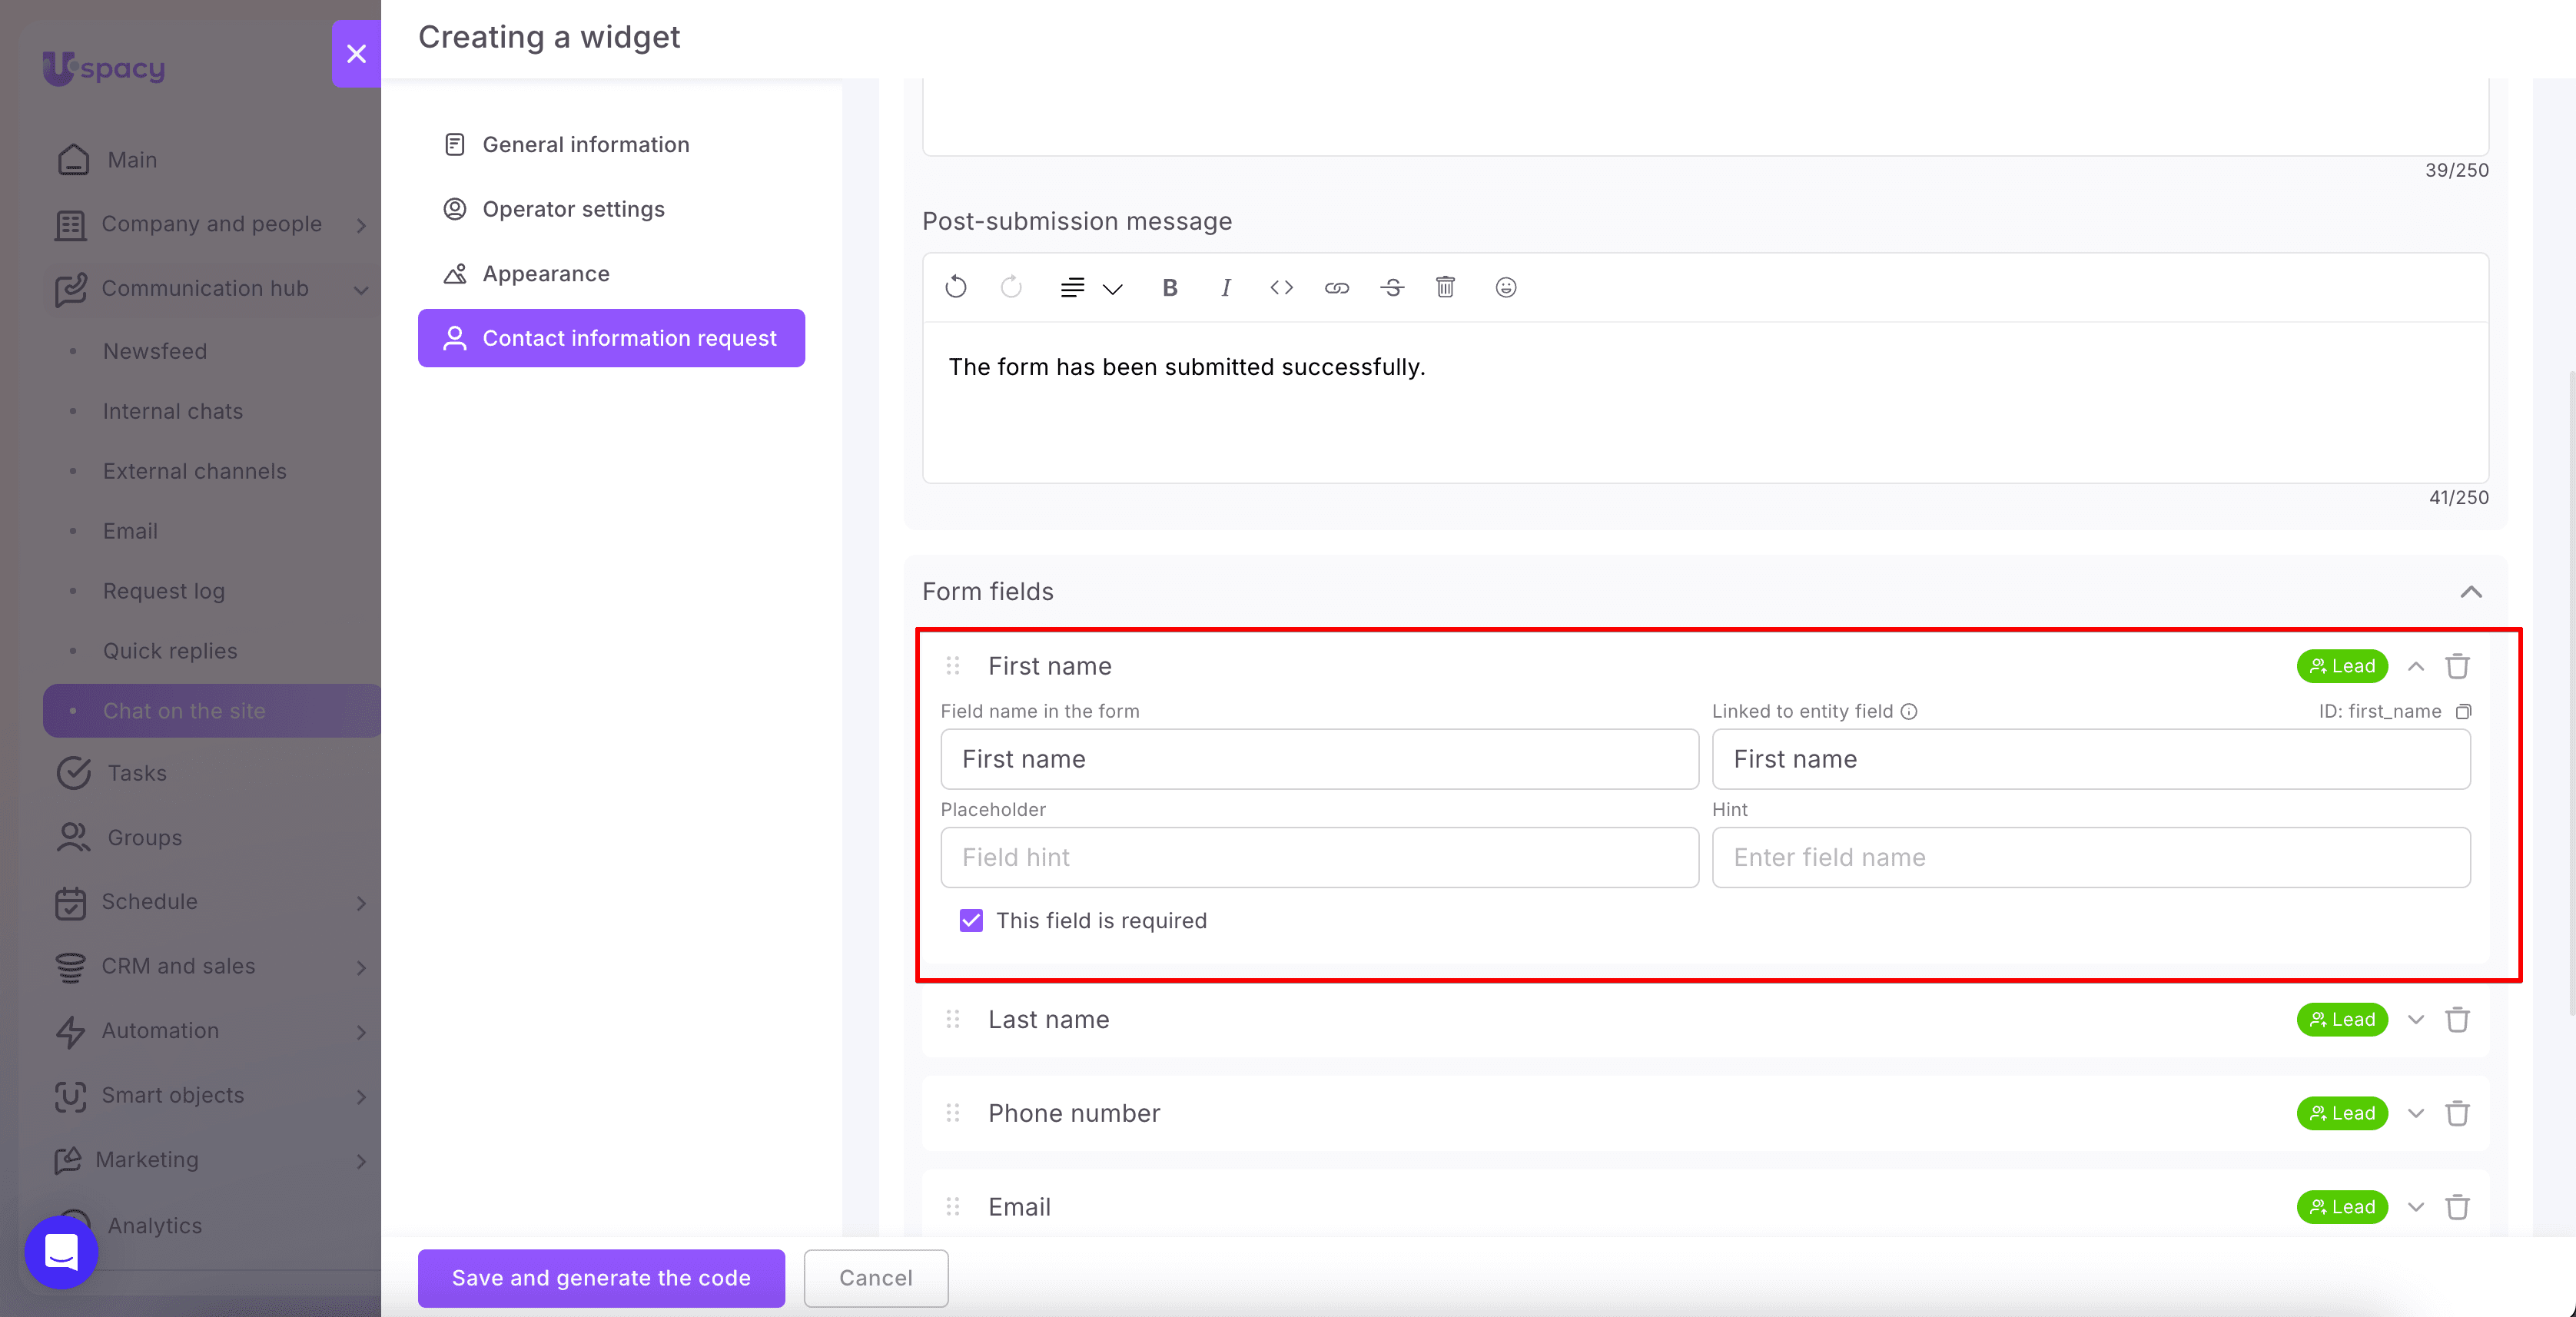Delete the Email field
This screenshot has height=1317, width=2576.
[x=2458, y=1207]
